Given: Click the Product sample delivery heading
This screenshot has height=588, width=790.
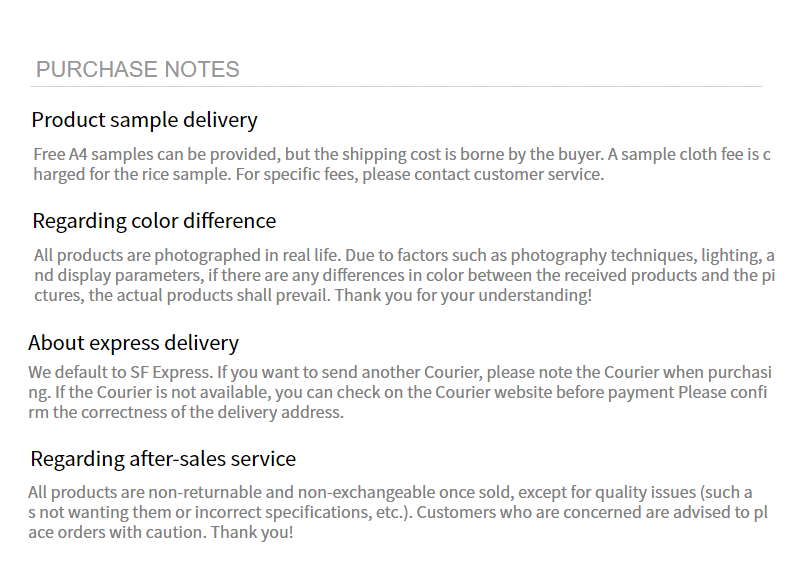Looking at the screenshot, I should (x=145, y=120).
